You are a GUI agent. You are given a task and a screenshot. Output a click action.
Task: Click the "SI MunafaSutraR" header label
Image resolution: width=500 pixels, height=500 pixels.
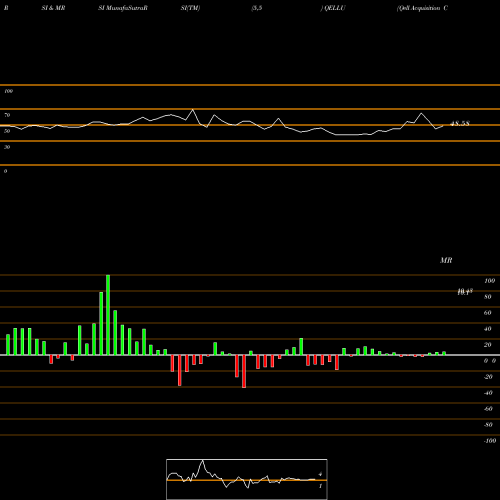(123, 8)
